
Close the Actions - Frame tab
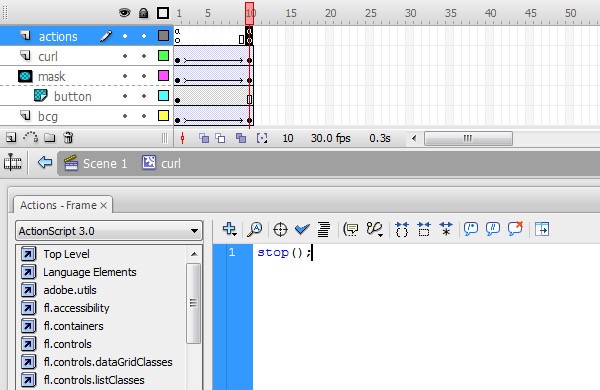(103, 206)
